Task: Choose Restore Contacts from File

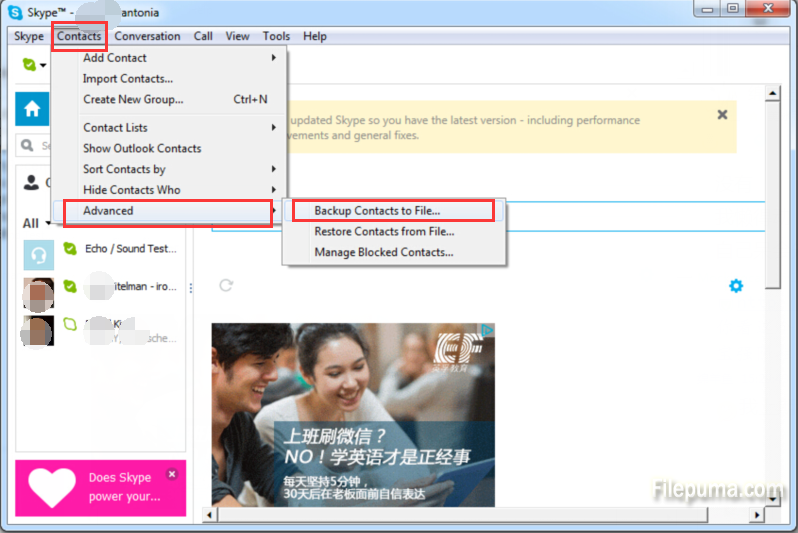Action: tap(384, 231)
